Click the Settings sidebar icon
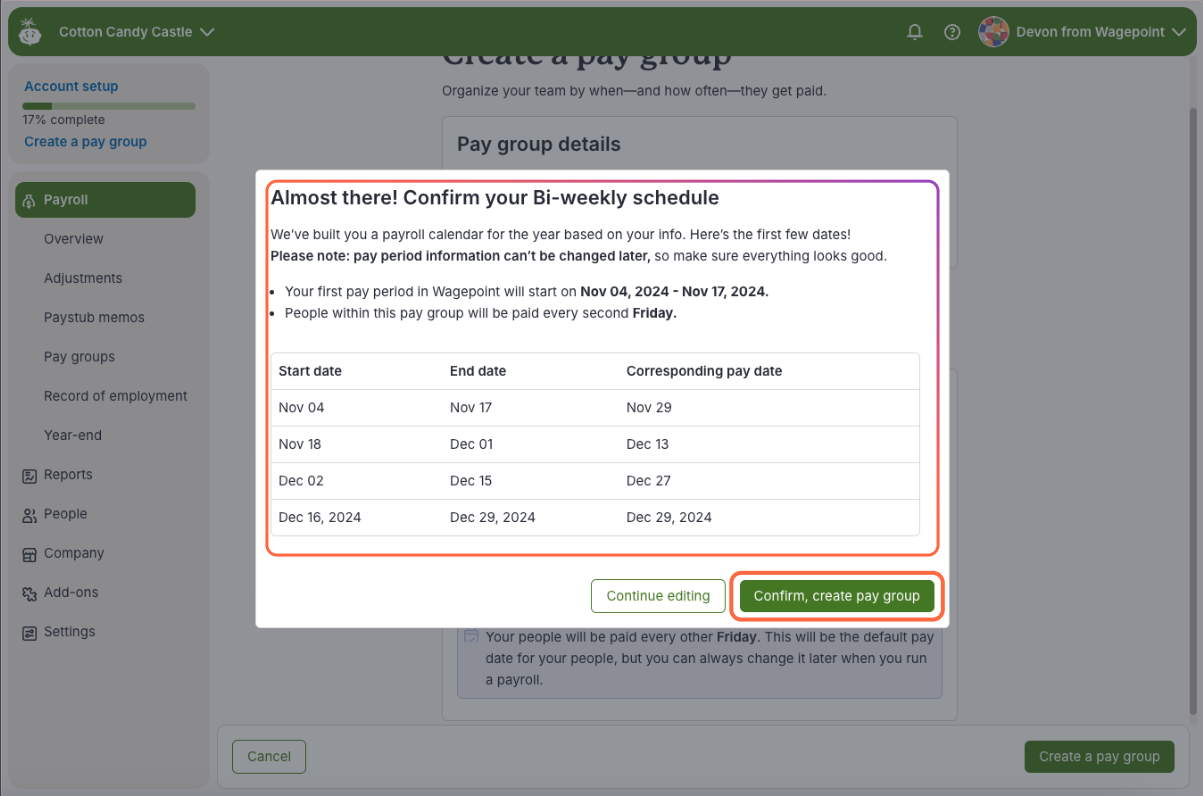Viewport: 1203px width, 796px height. [x=29, y=633]
